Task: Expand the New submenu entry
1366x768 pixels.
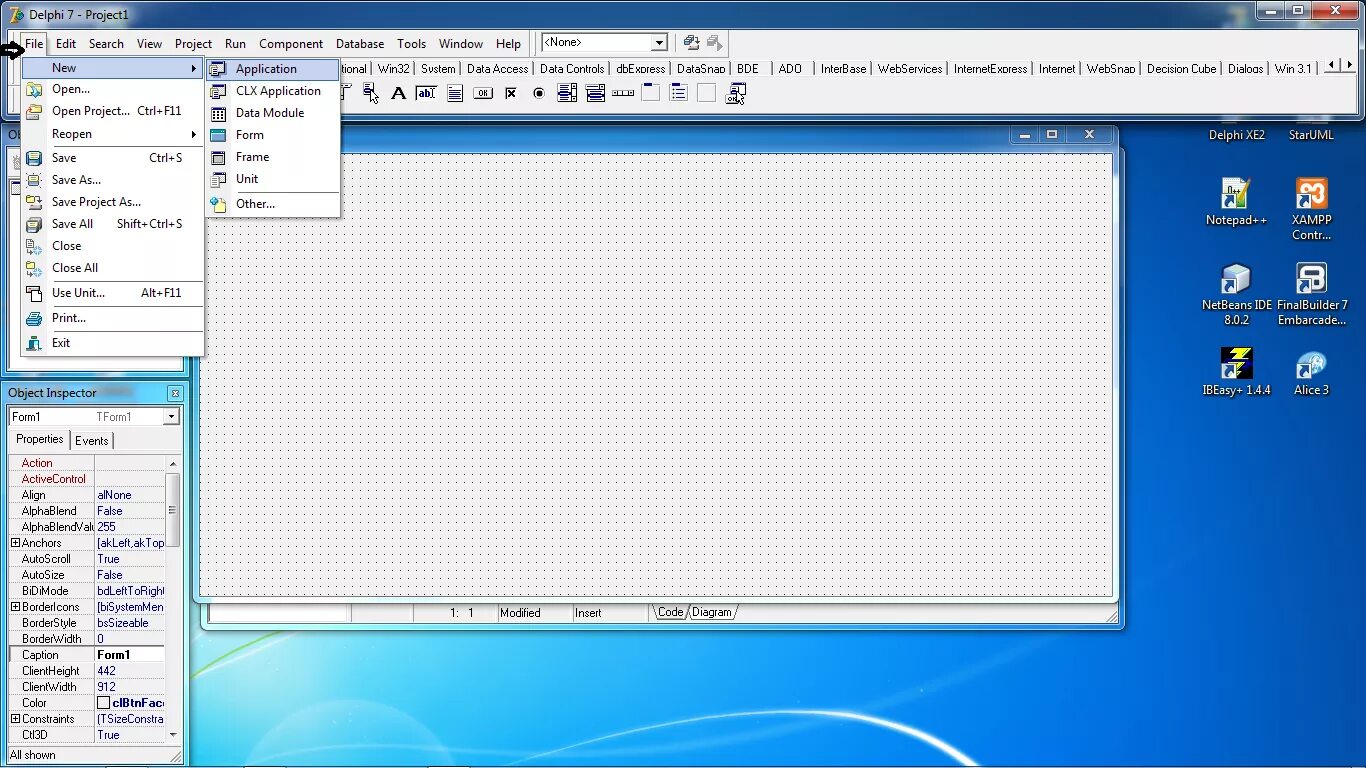Action: [113, 68]
